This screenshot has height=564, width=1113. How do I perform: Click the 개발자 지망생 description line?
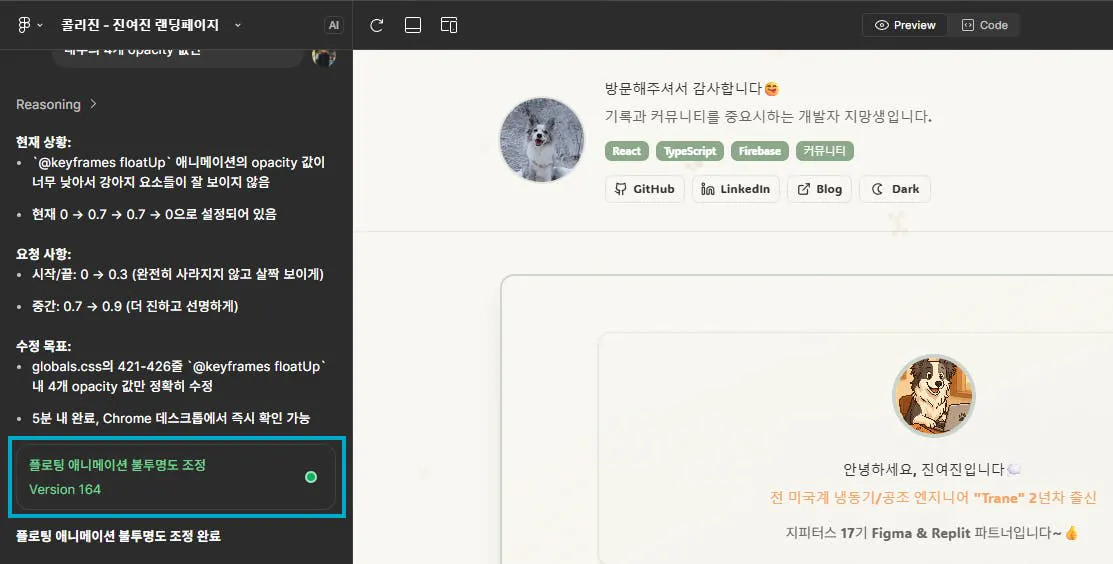click(x=768, y=116)
